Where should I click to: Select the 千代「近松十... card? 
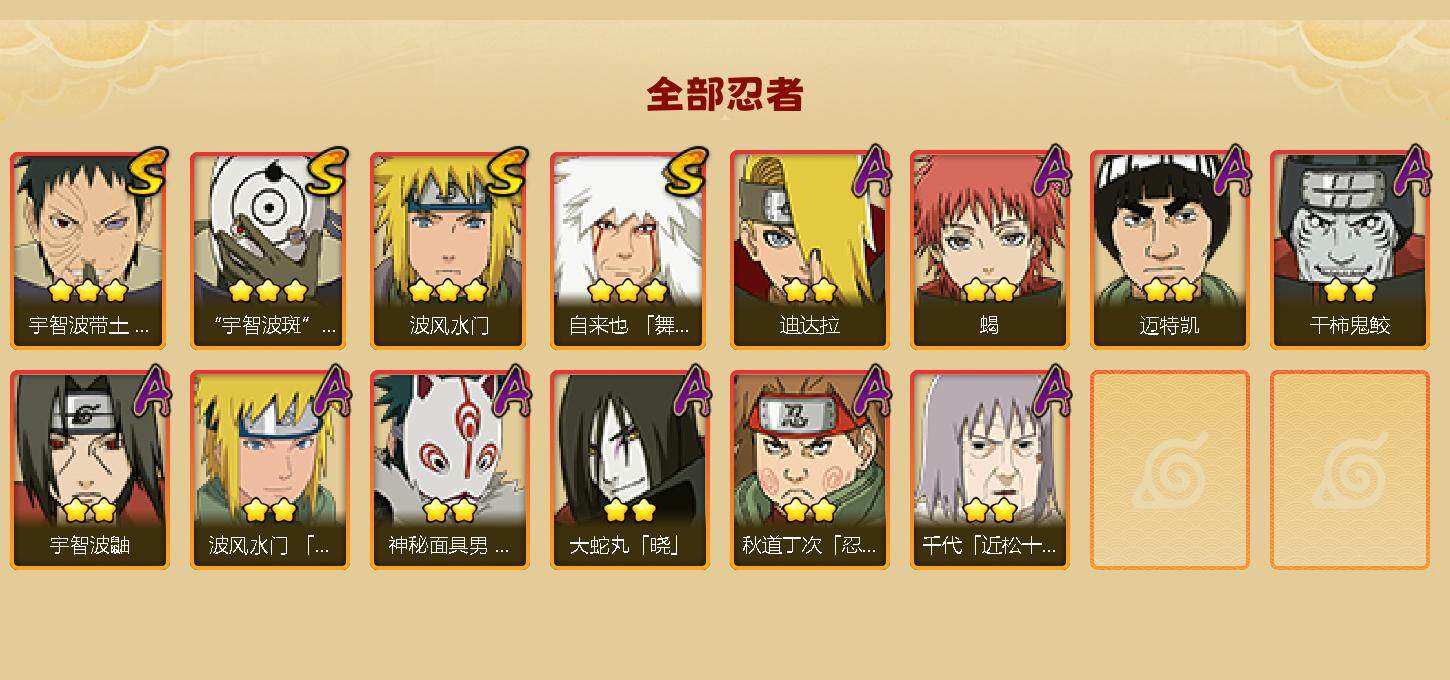990,470
